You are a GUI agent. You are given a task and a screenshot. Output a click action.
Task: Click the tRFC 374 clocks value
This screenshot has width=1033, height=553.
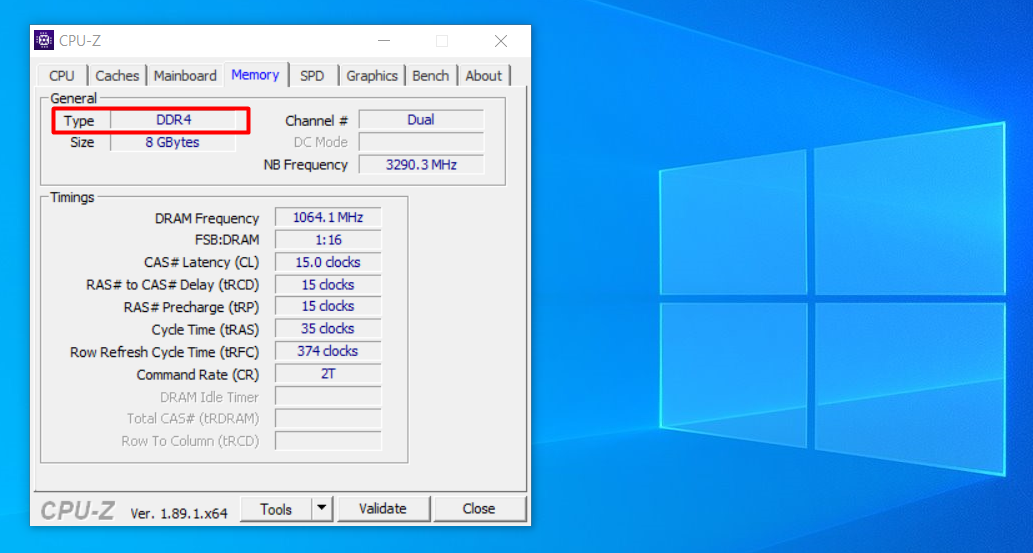328,351
